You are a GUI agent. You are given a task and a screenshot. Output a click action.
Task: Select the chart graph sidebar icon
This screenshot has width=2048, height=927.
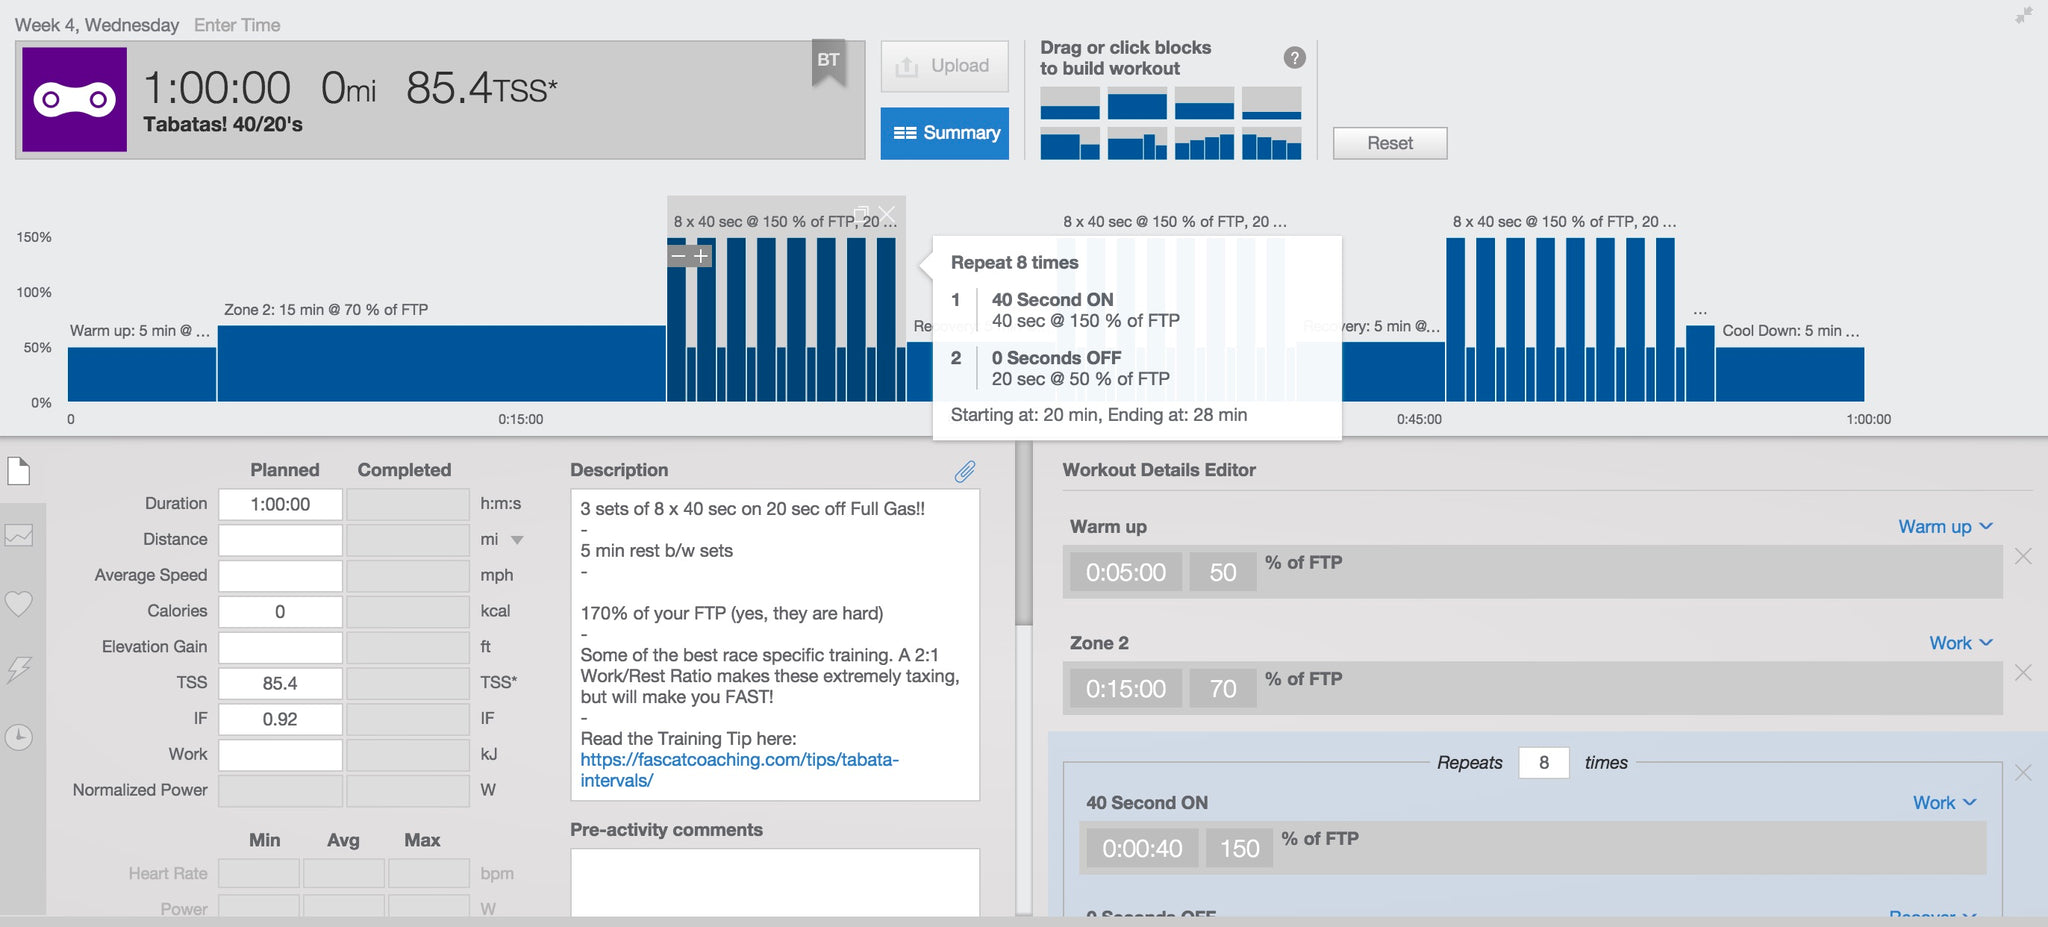(19, 536)
